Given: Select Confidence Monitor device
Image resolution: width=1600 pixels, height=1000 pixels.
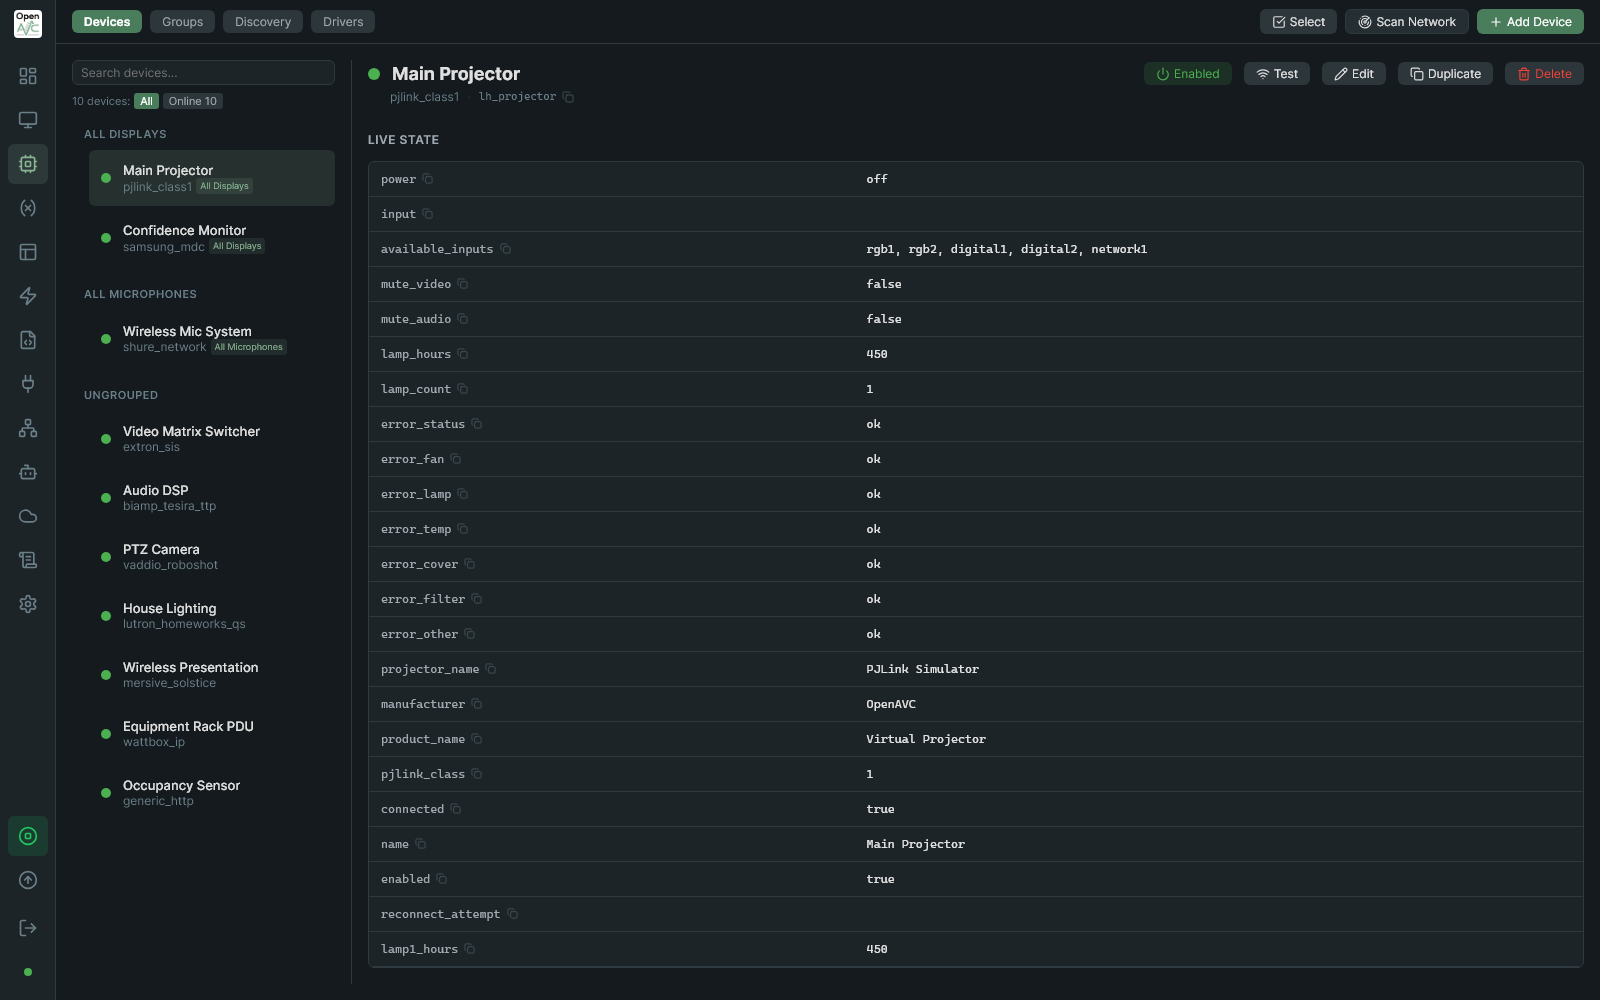Looking at the screenshot, I should tap(212, 238).
